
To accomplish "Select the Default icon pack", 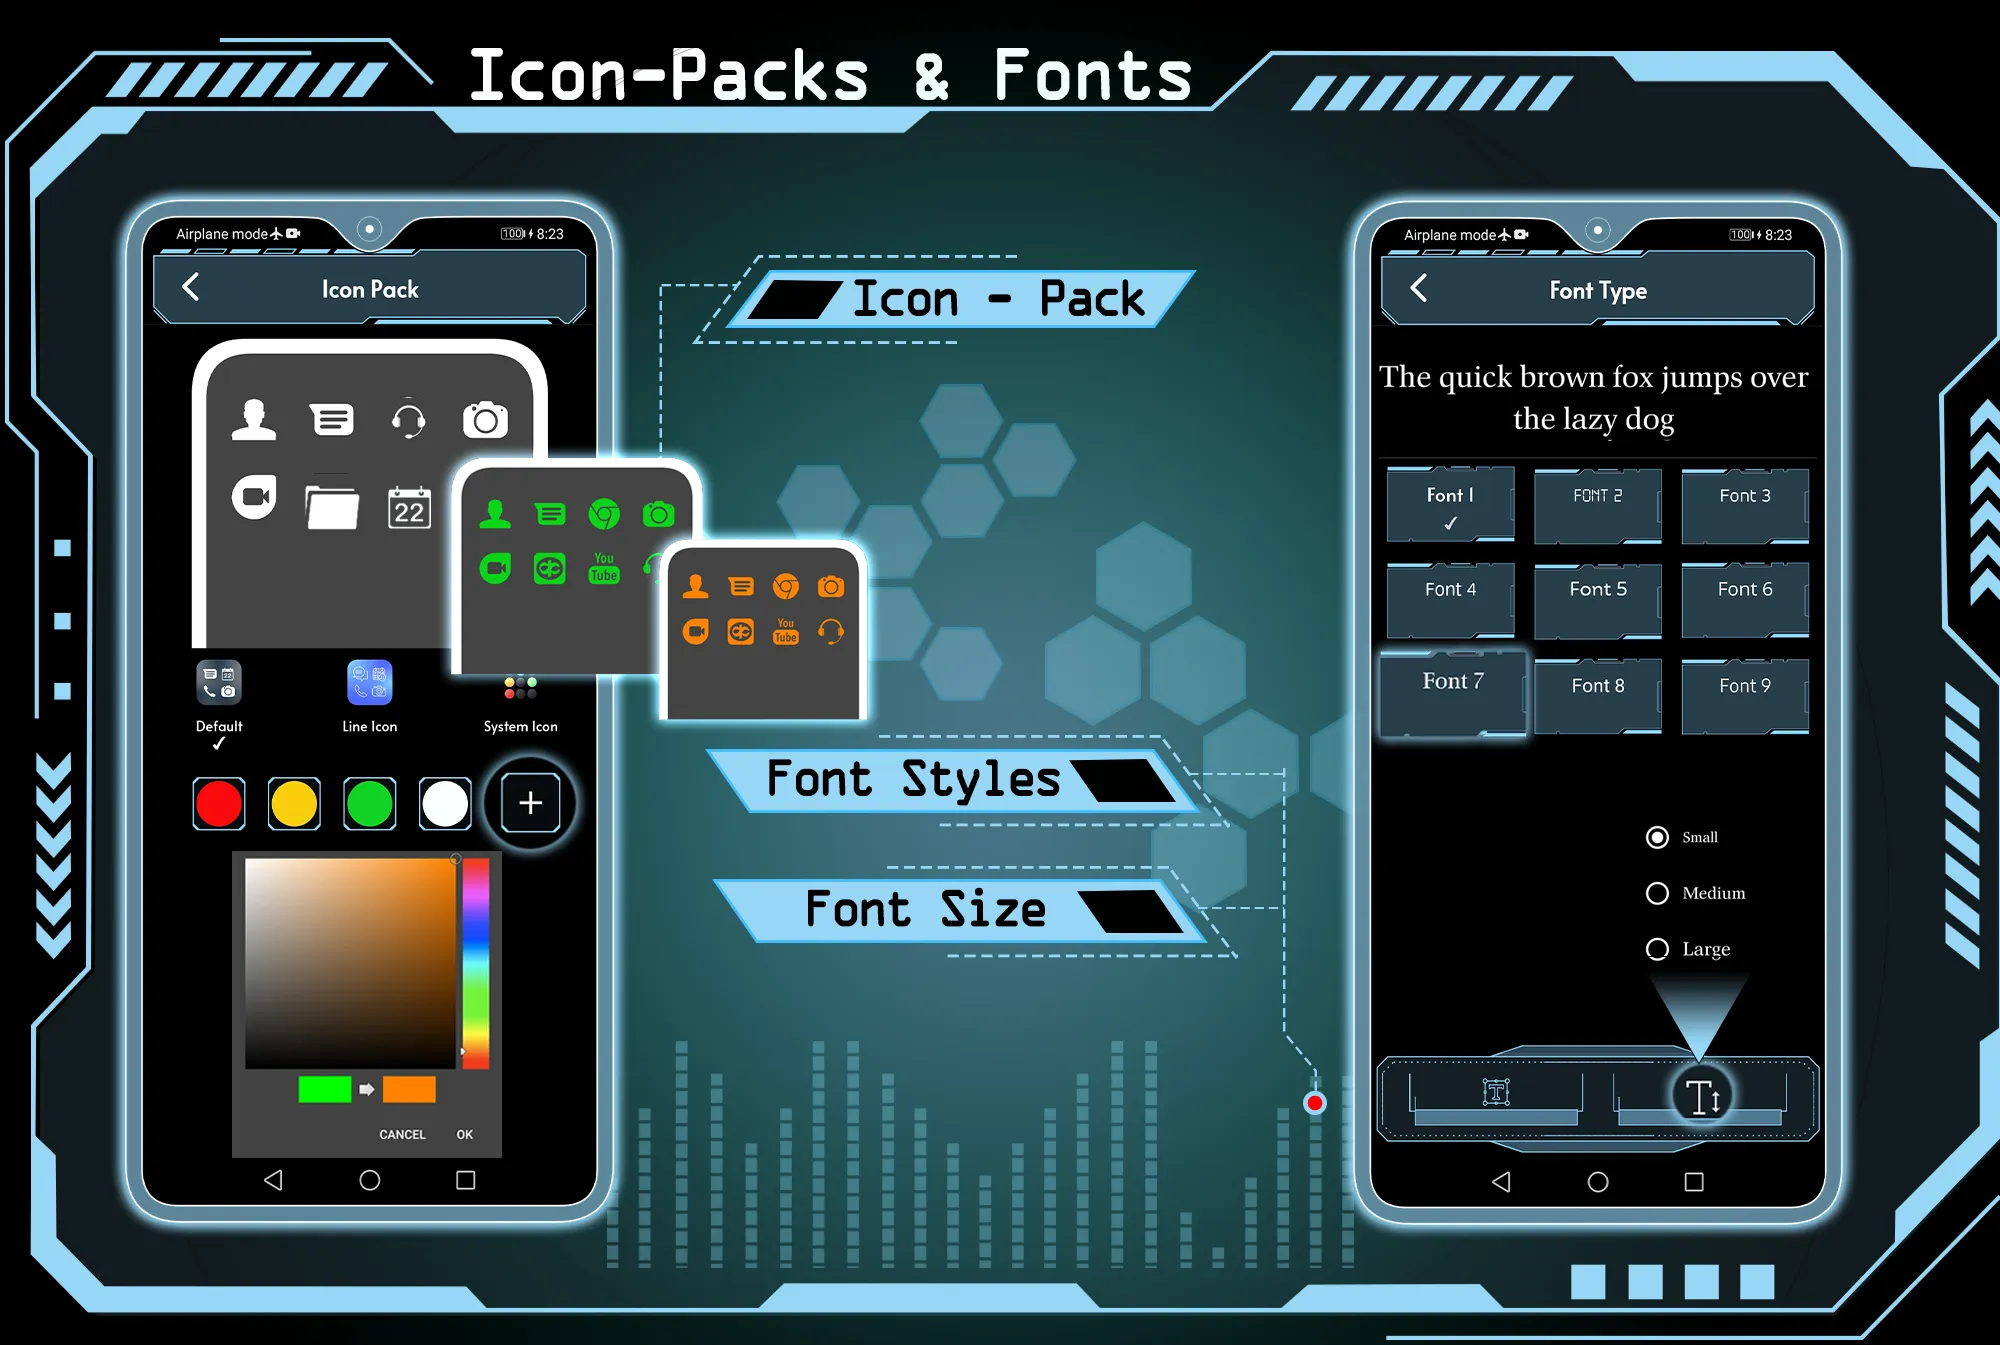I will coord(222,692).
